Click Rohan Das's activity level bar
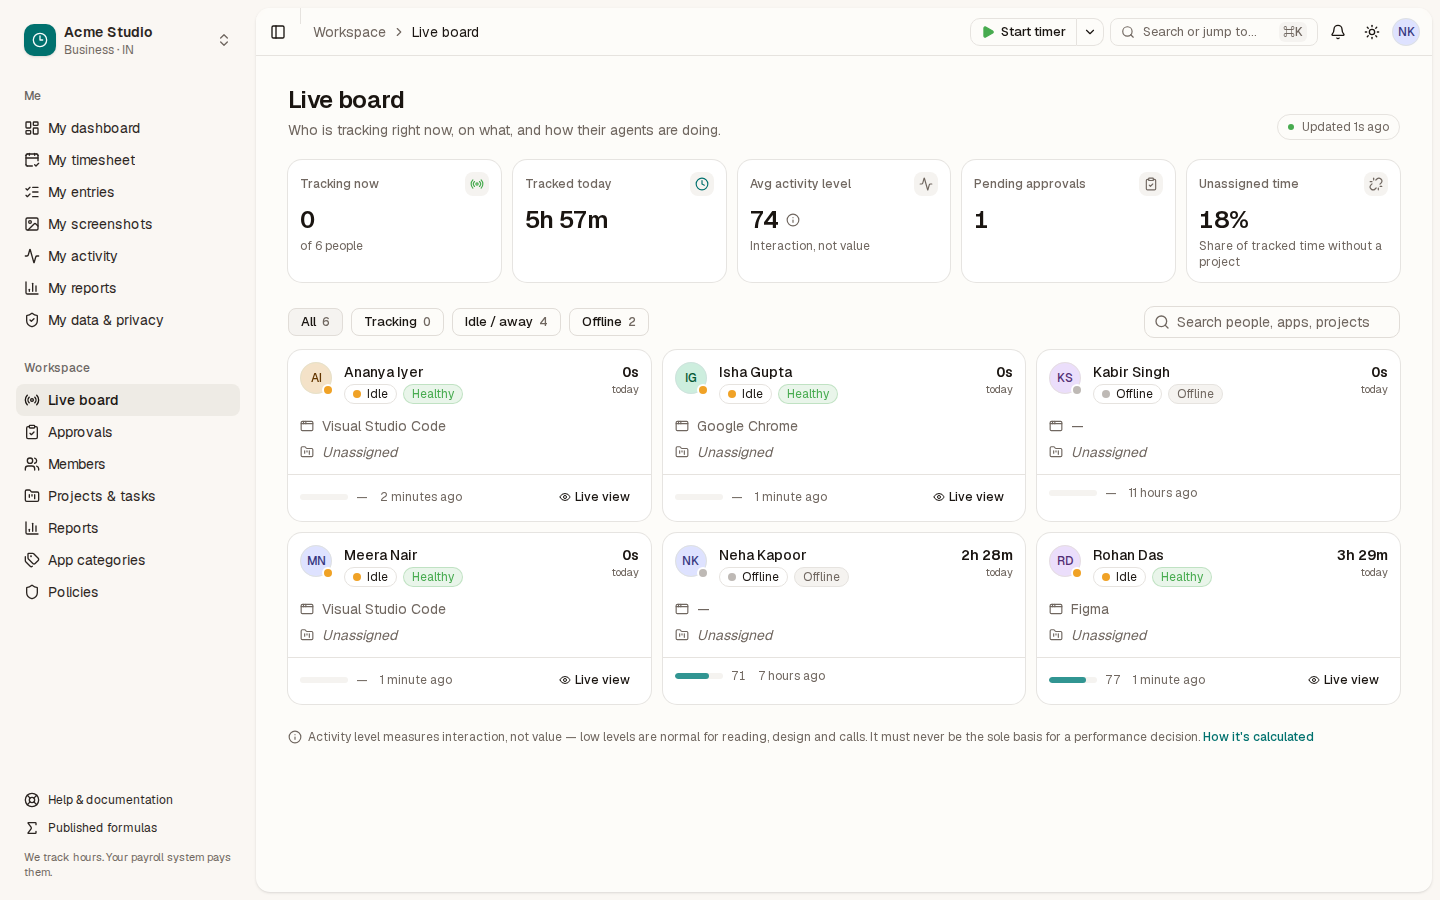Screen dimensions: 1440x900 pyautogui.click(x=1073, y=680)
